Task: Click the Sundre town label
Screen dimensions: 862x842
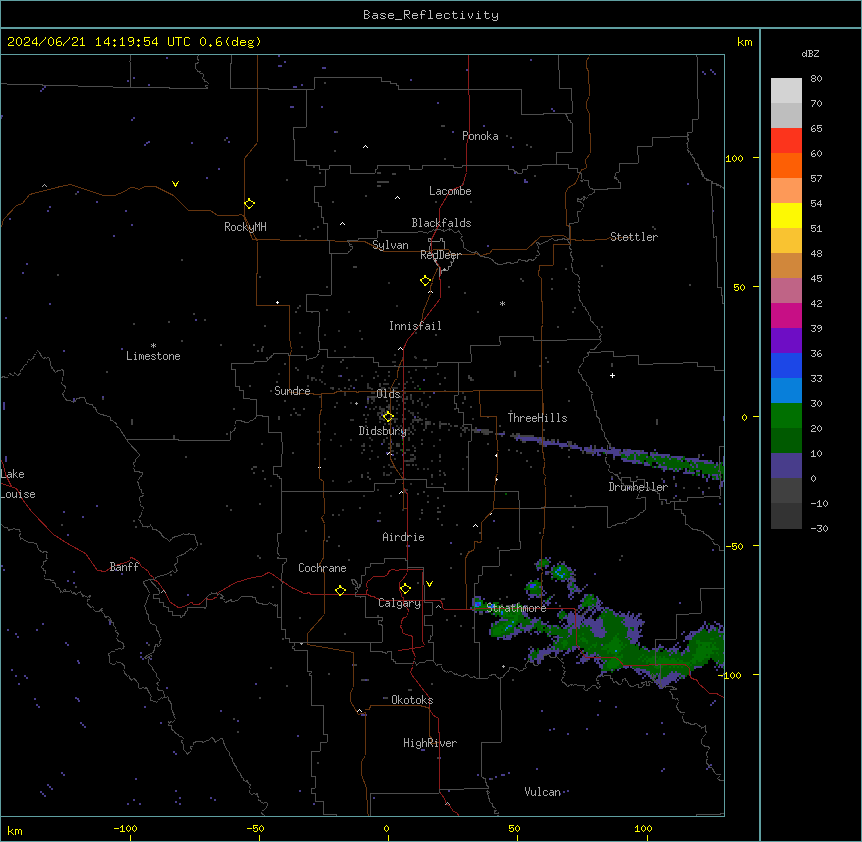Action: (x=292, y=391)
